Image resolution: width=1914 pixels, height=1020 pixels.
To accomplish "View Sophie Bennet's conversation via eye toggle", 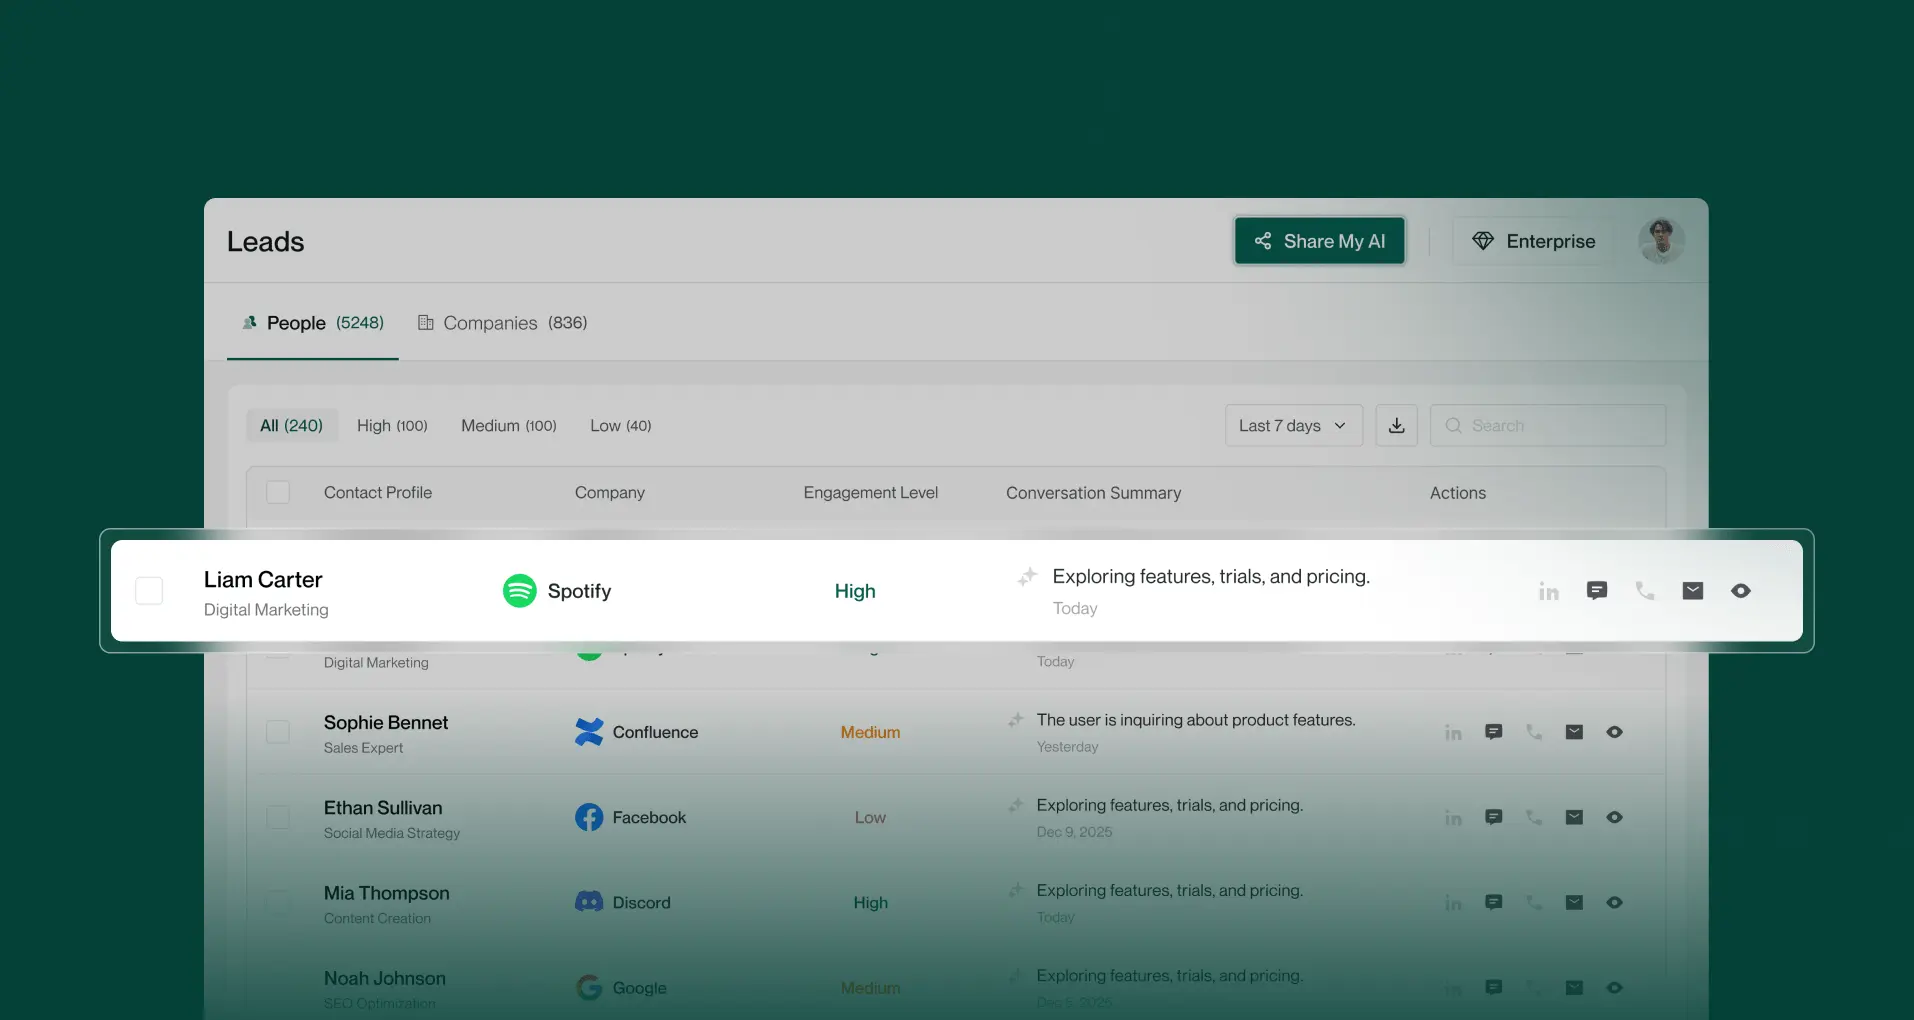I will [x=1613, y=732].
